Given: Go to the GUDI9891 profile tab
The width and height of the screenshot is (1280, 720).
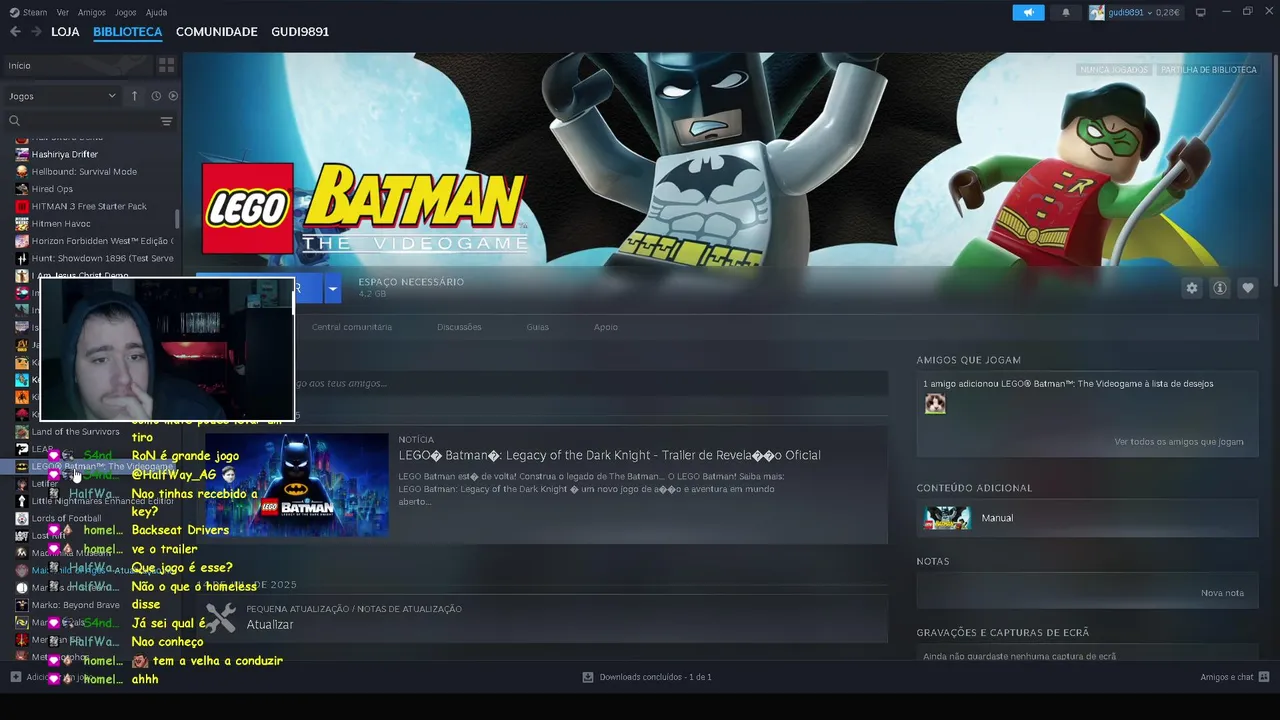Looking at the screenshot, I should [300, 32].
